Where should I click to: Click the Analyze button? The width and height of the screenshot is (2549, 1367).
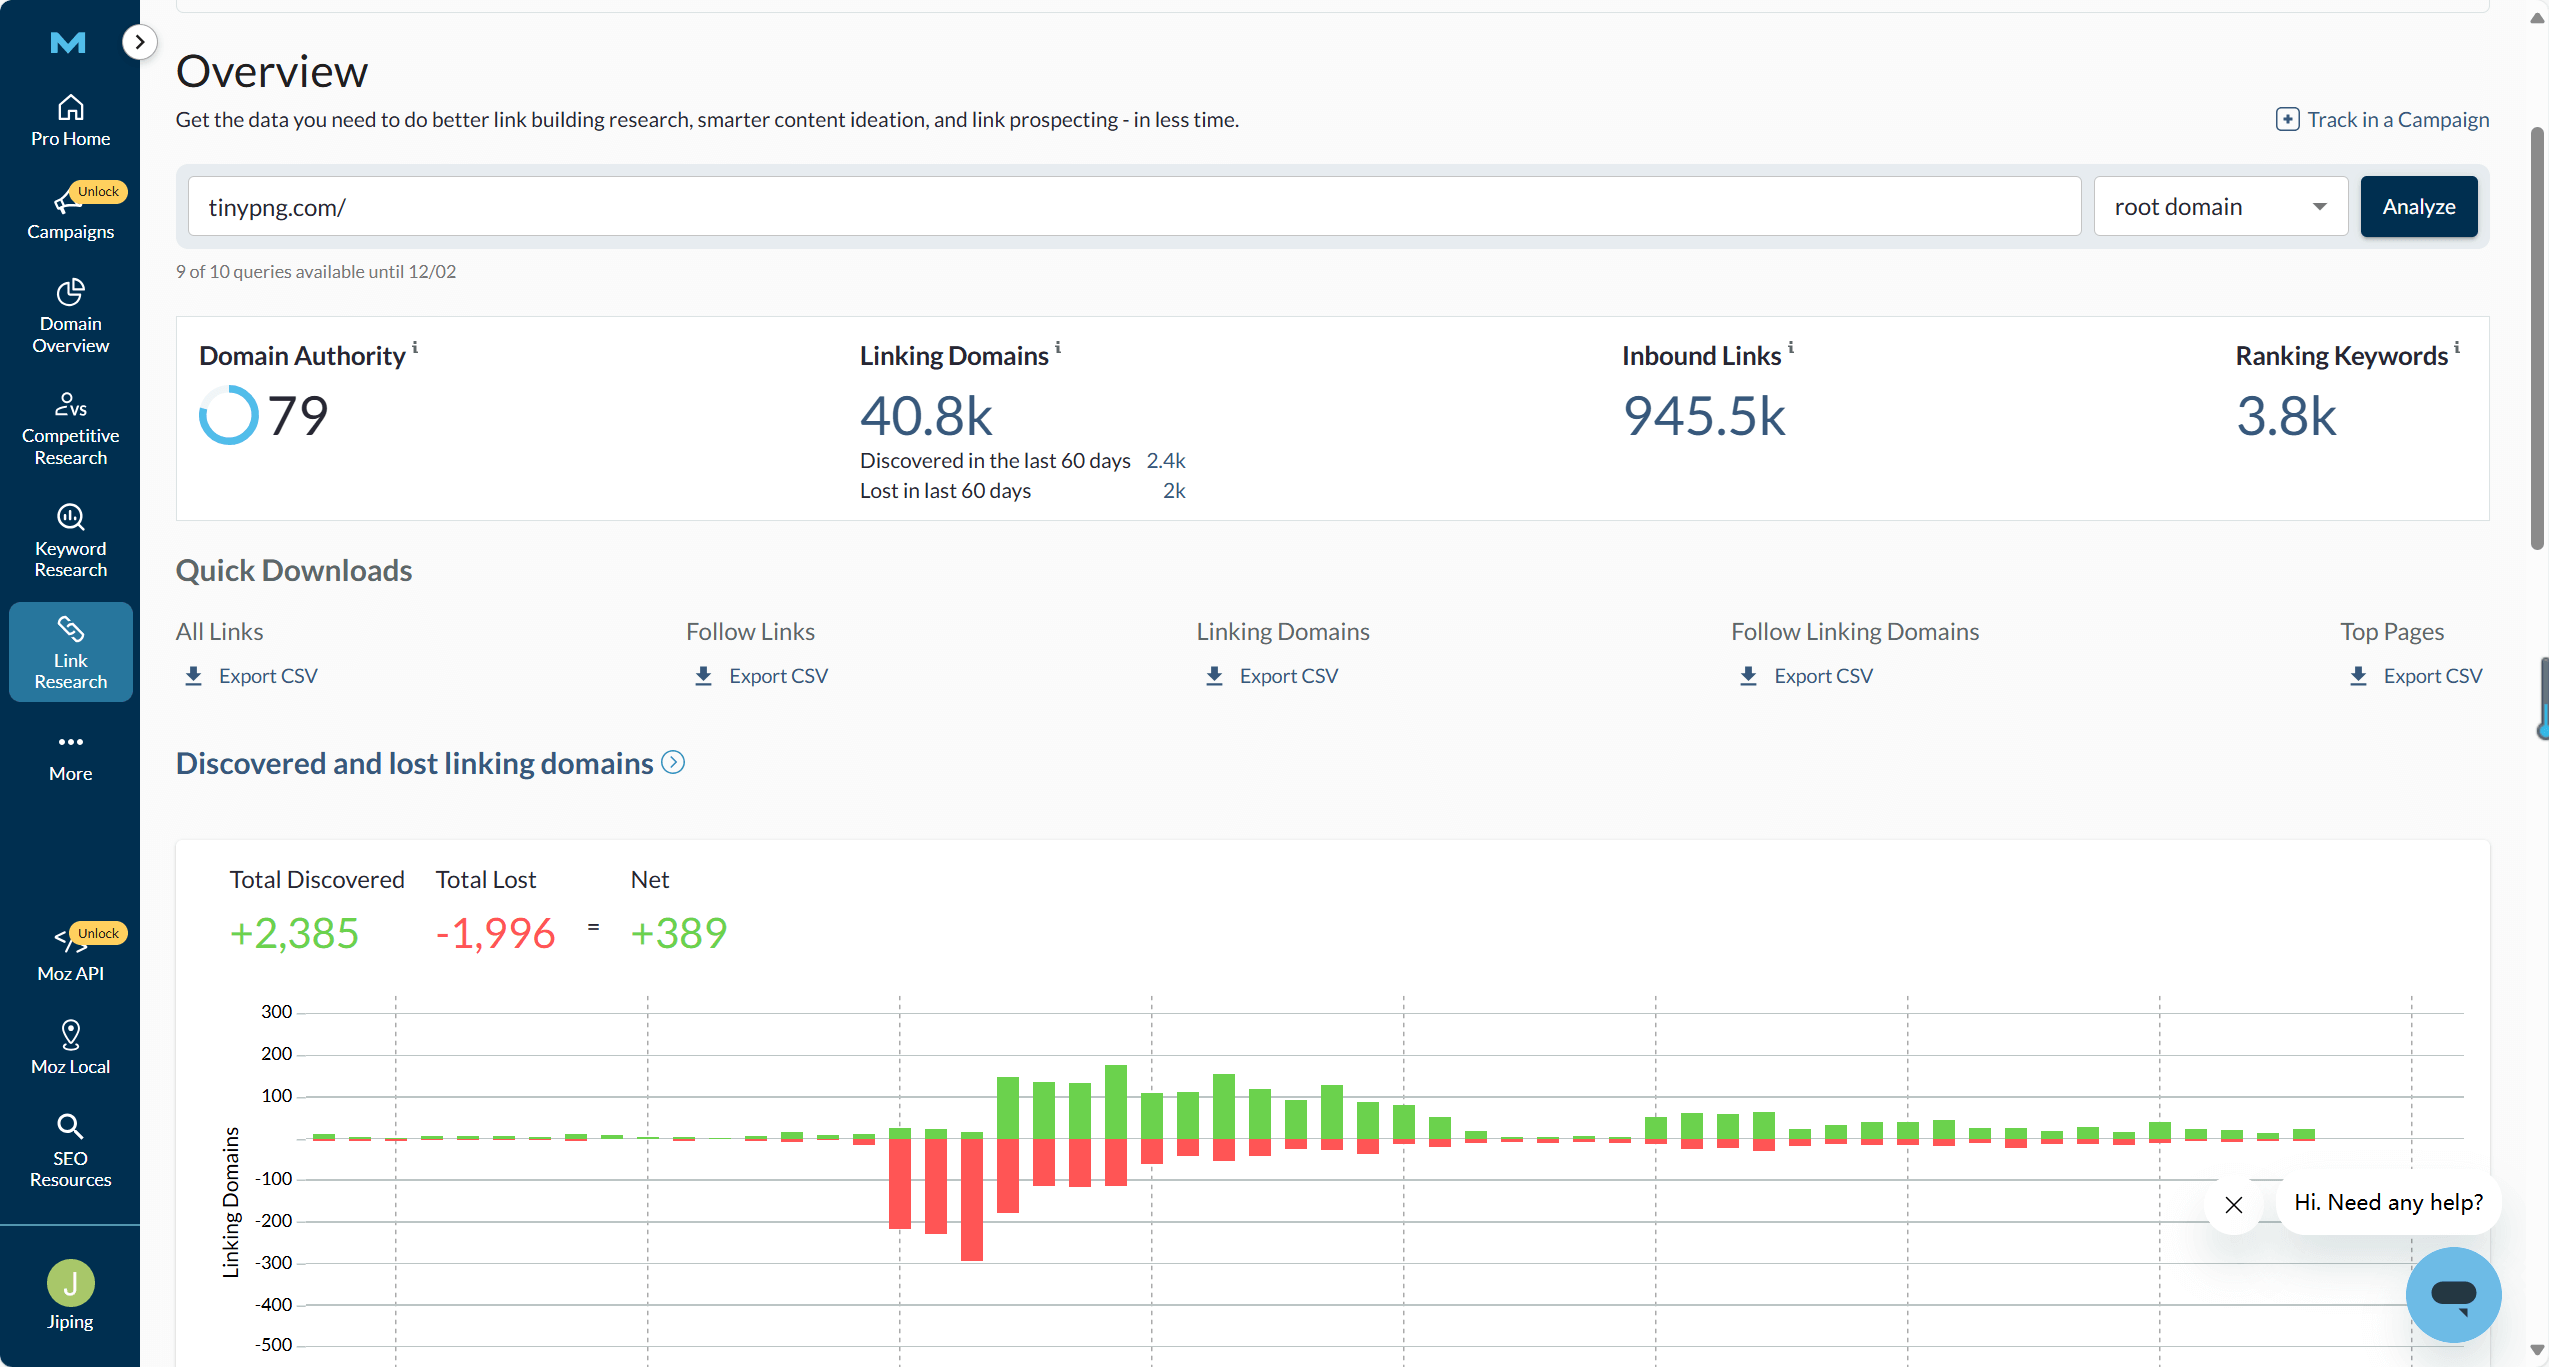[2418, 207]
